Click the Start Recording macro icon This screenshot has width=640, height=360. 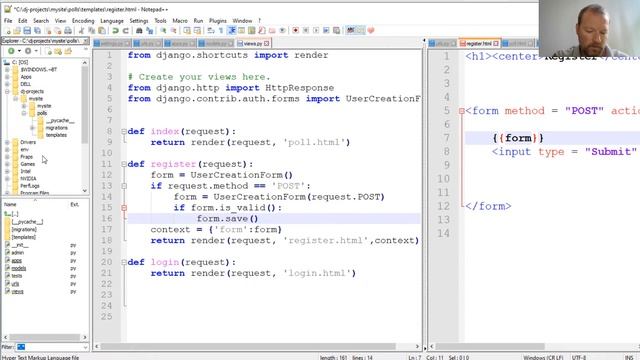(x=296, y=31)
